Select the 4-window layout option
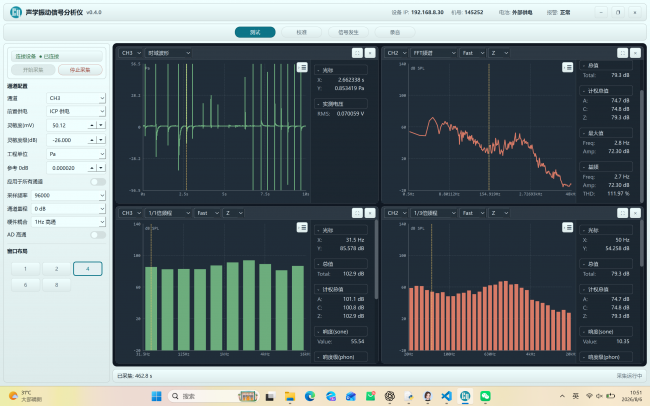 87,269
